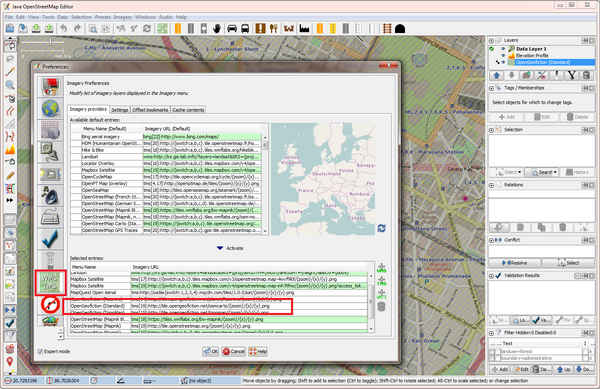The image size is (600, 389).
Task: Collapse the Tags / Memberships panel
Action: (491, 88)
